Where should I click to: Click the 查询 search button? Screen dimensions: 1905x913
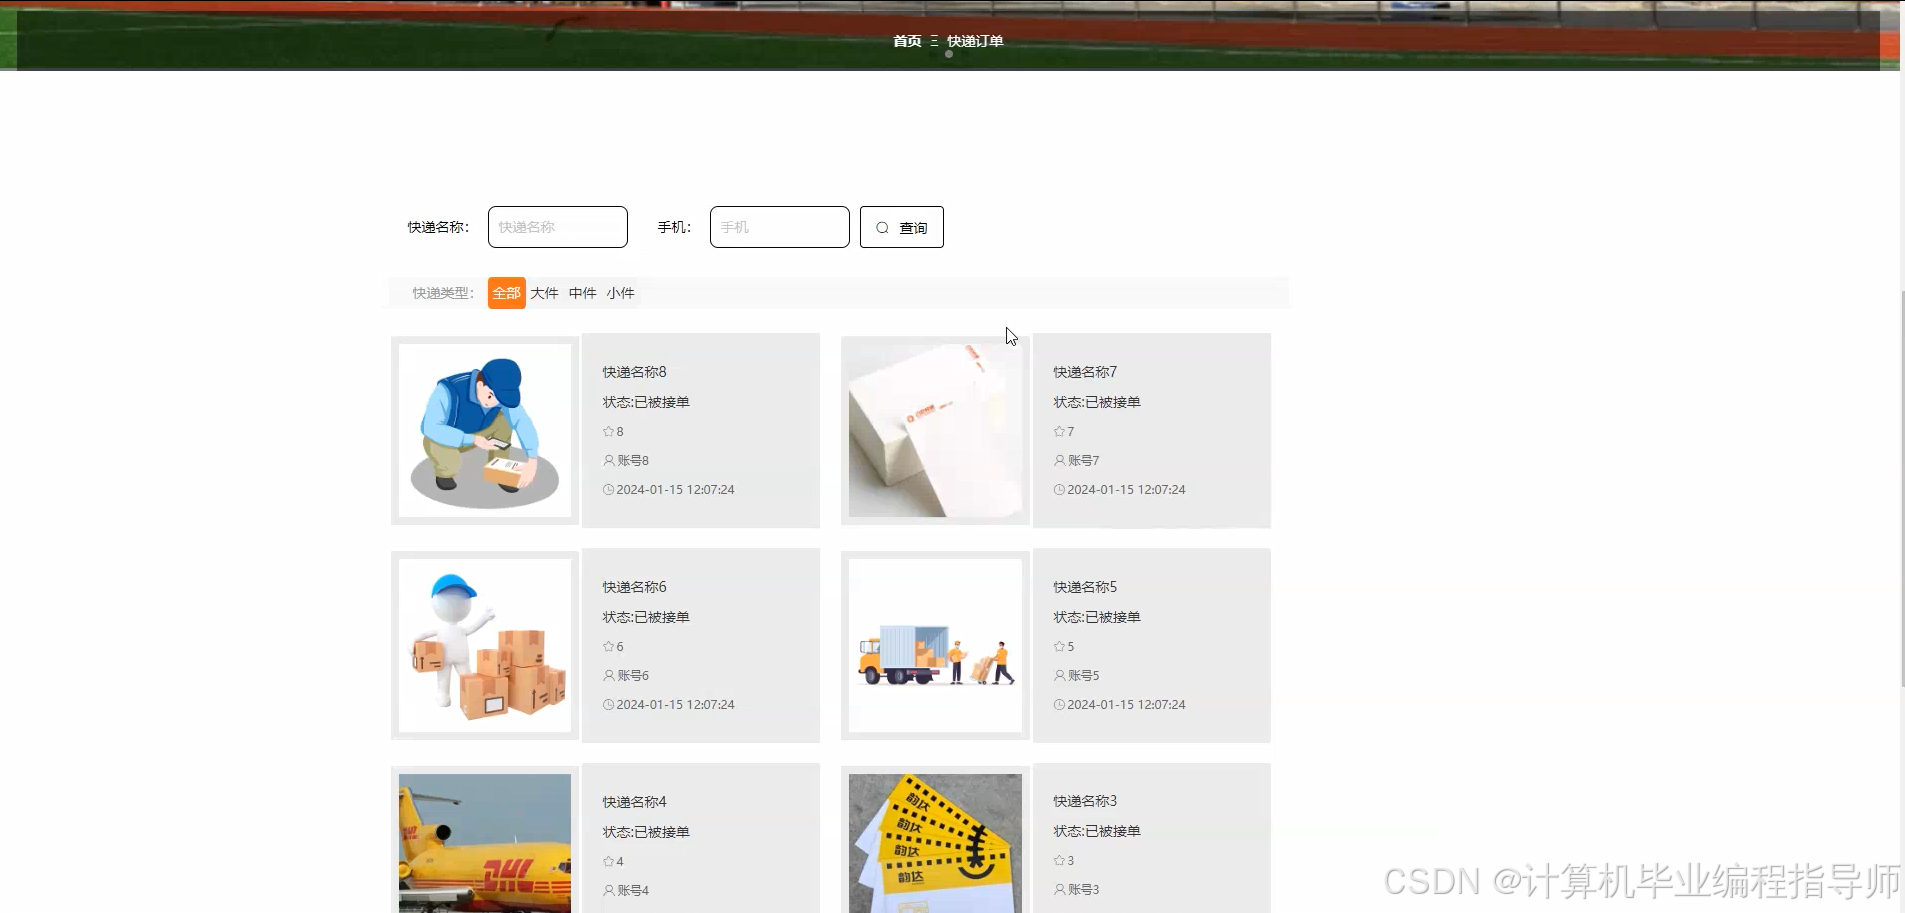pyautogui.click(x=901, y=227)
